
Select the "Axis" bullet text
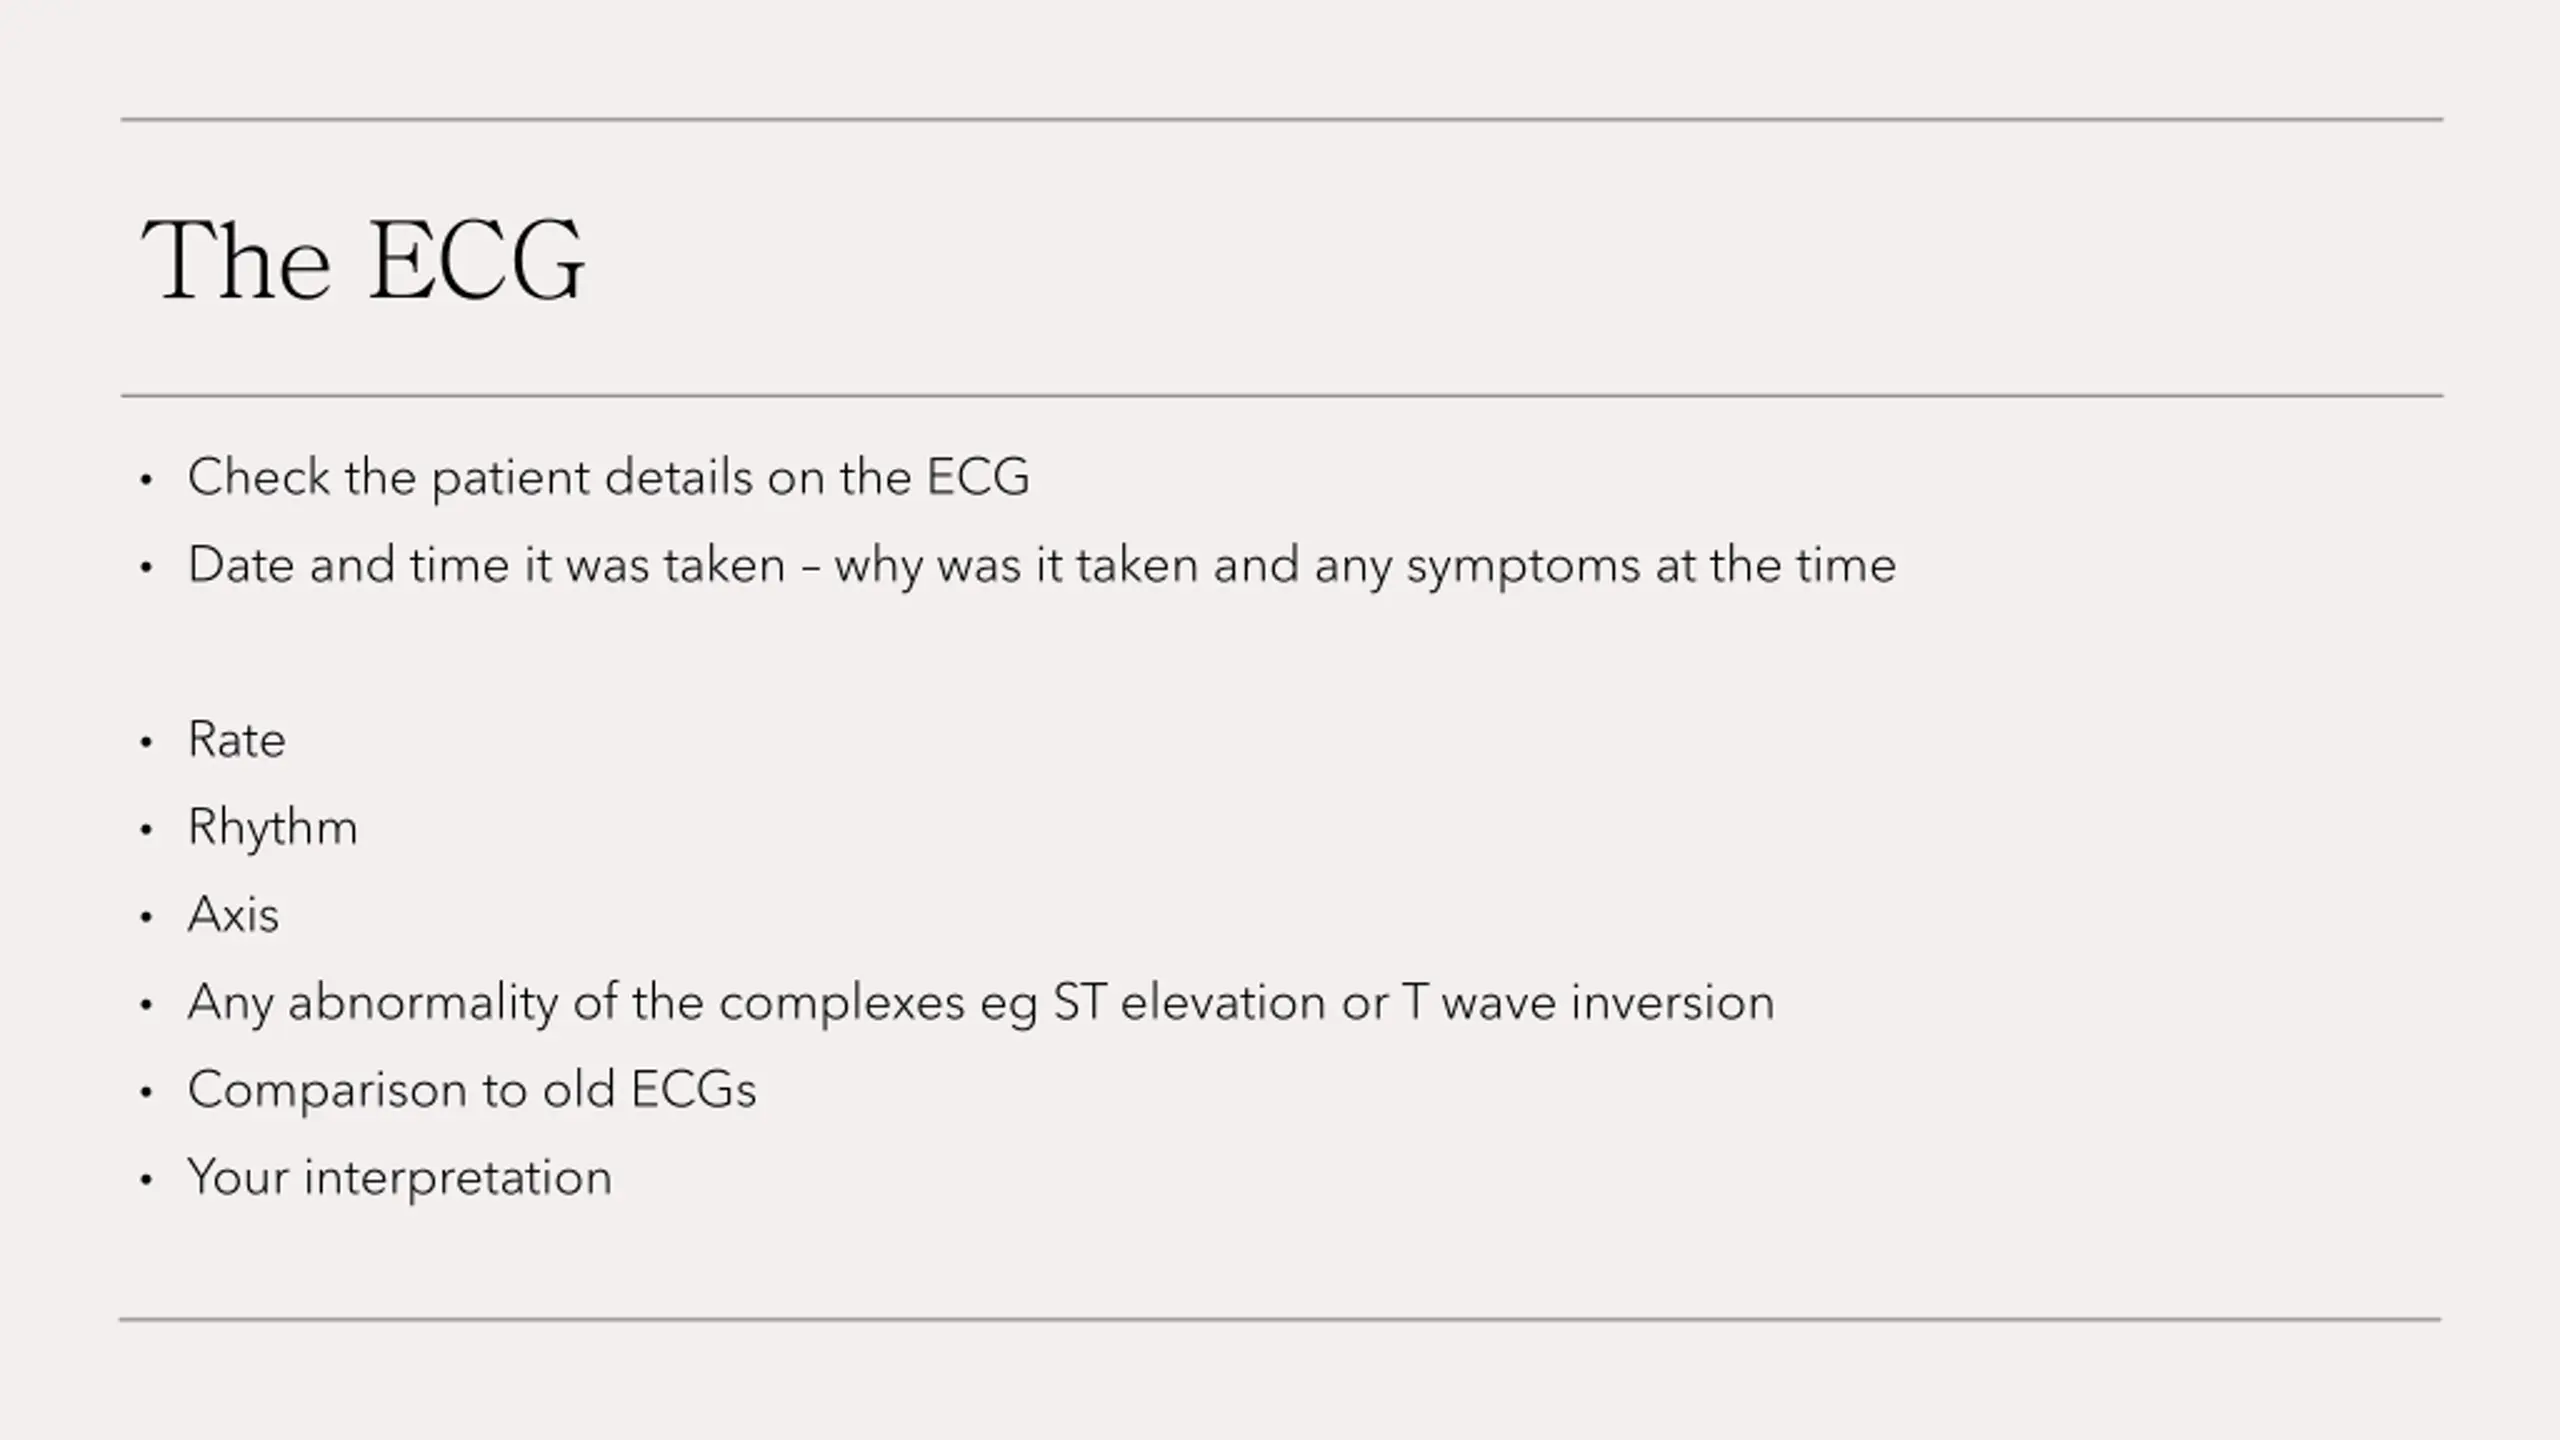(x=233, y=915)
